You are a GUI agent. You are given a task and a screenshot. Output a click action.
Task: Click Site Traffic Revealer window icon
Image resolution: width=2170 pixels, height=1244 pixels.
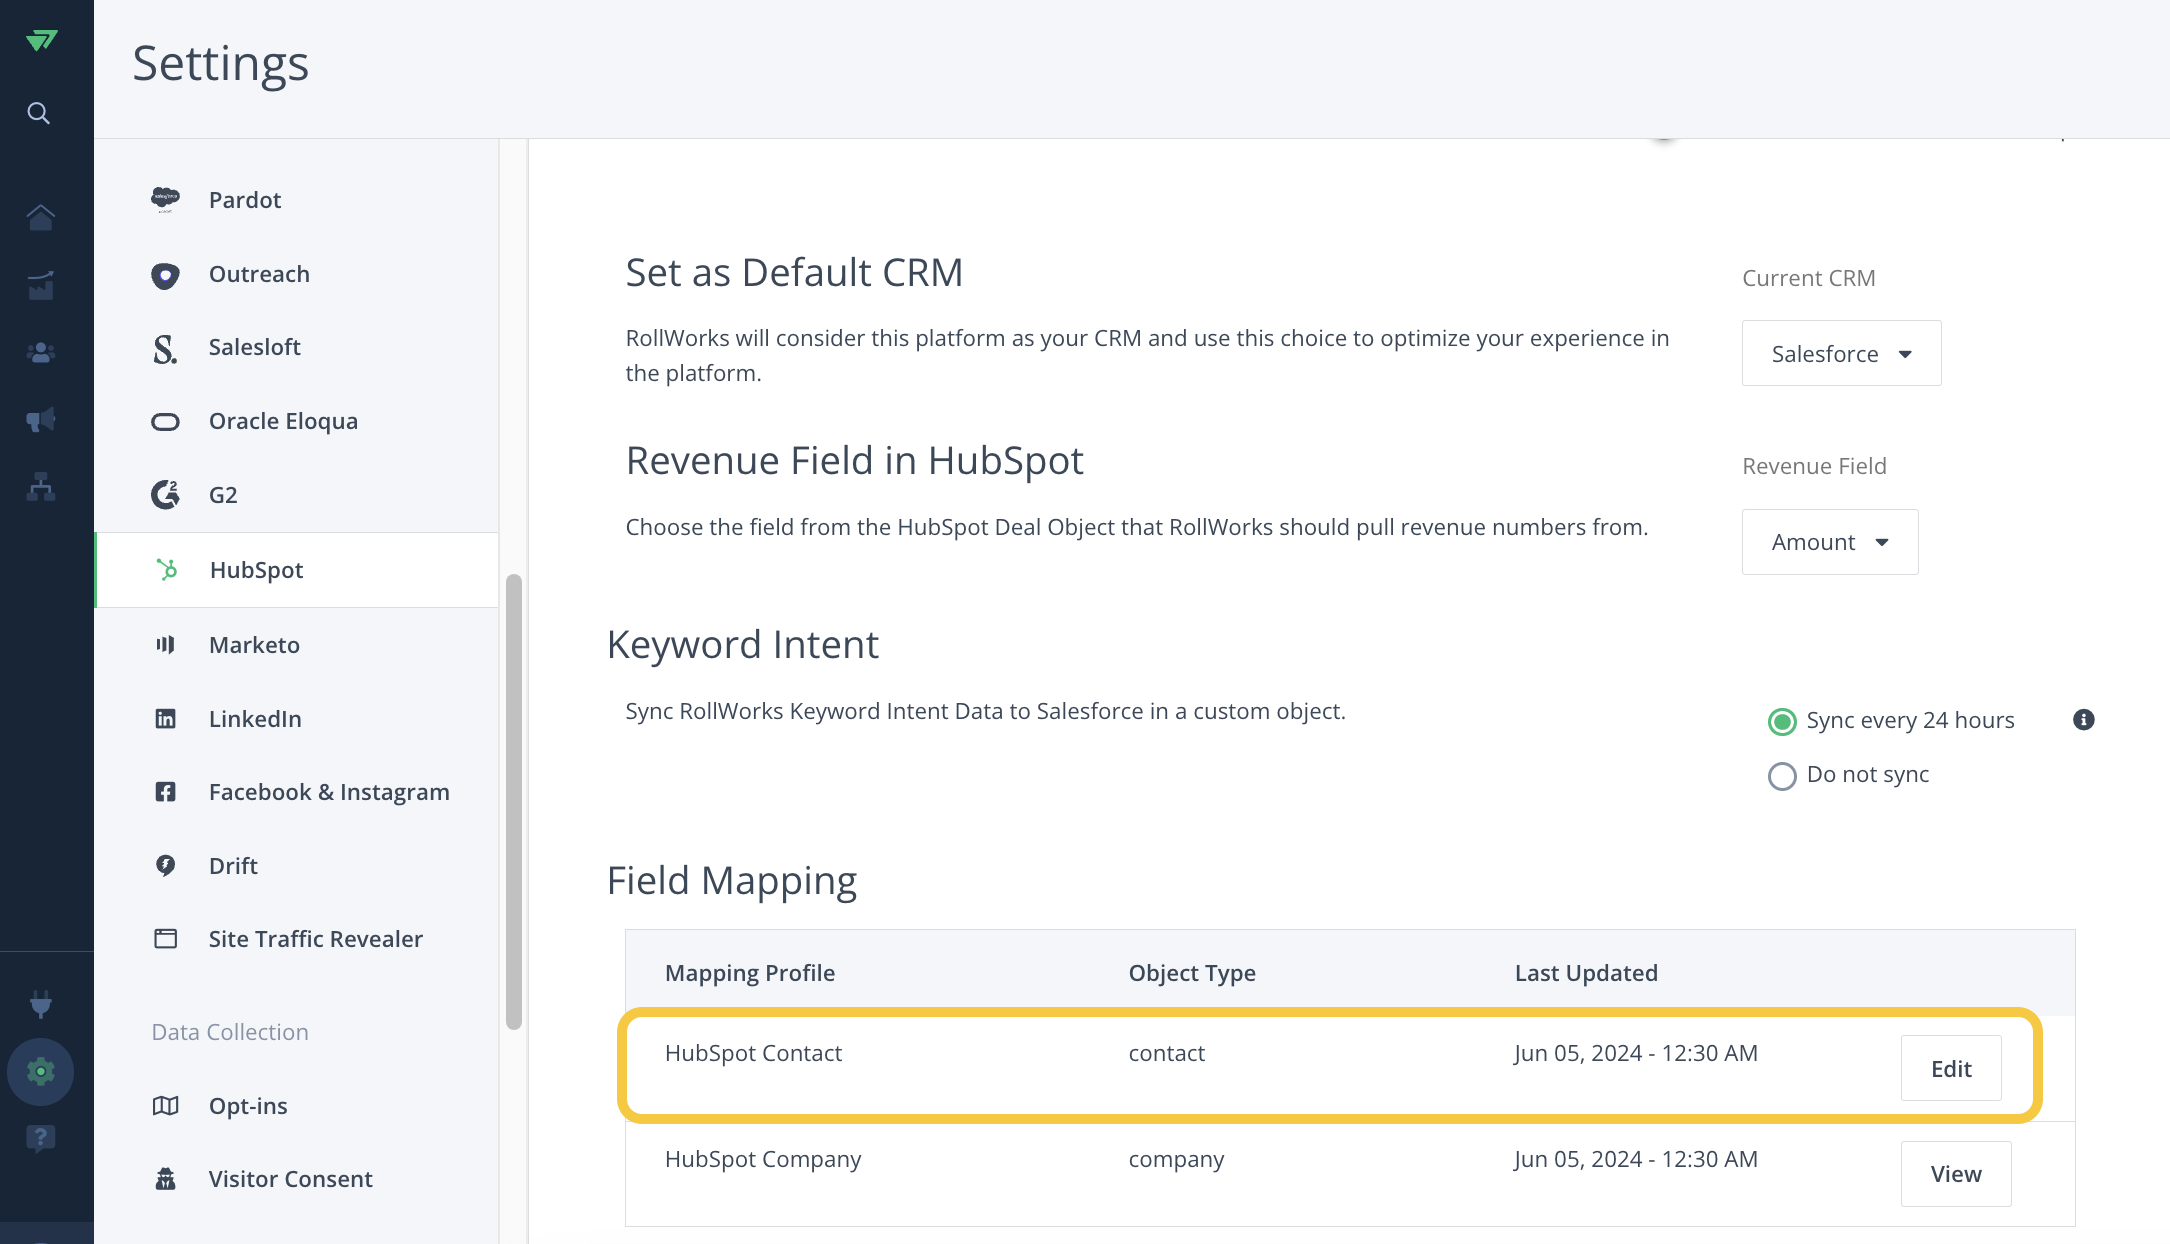[x=165, y=938]
